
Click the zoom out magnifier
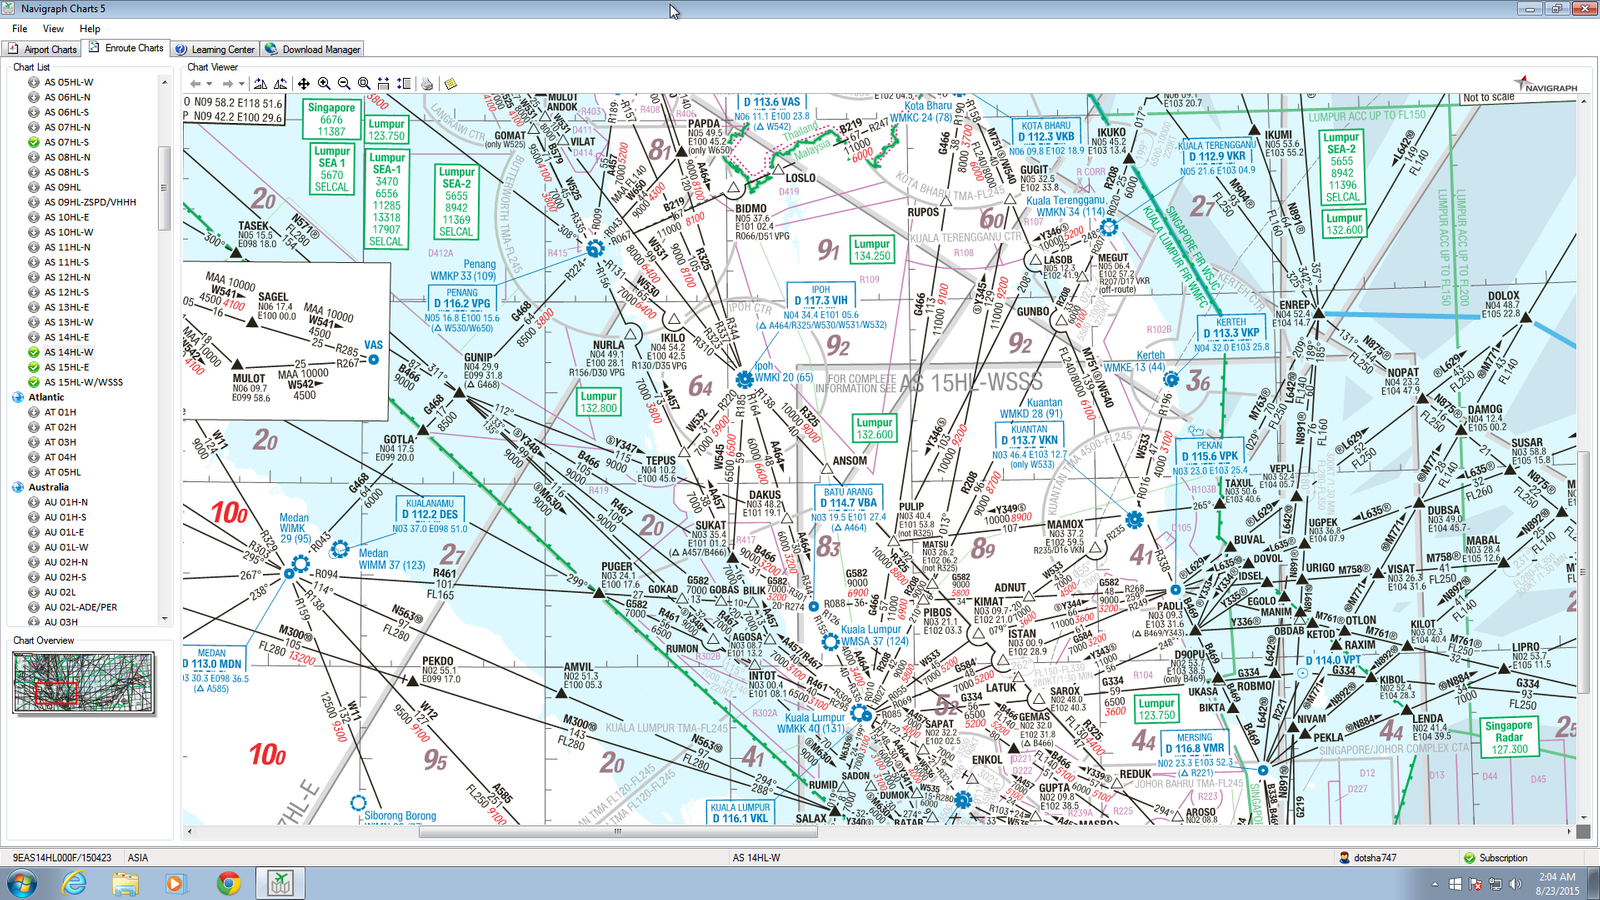[344, 84]
